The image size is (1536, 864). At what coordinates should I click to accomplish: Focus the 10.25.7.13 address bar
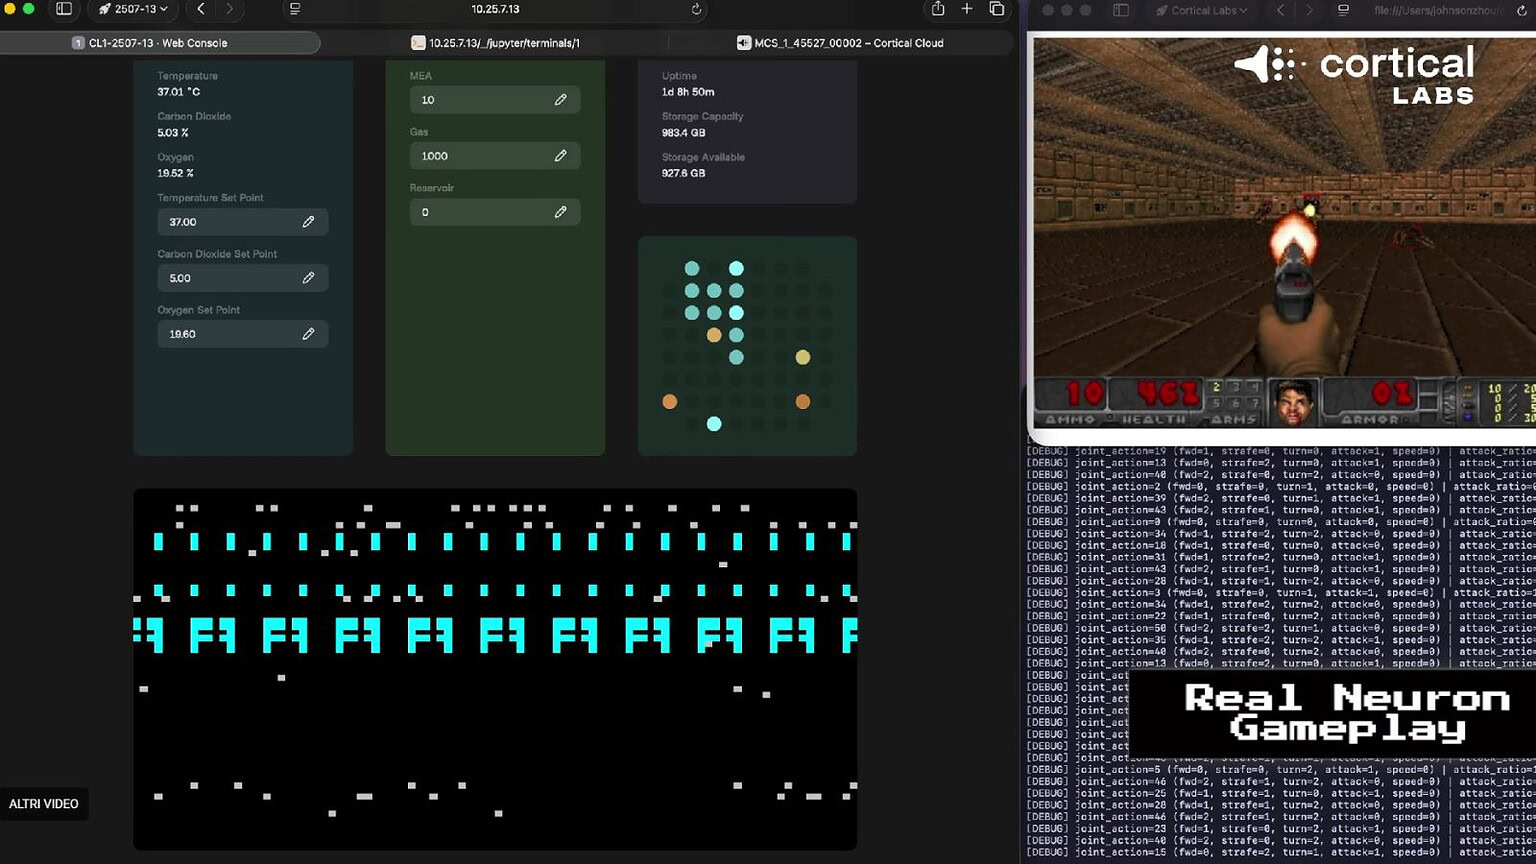coord(495,9)
